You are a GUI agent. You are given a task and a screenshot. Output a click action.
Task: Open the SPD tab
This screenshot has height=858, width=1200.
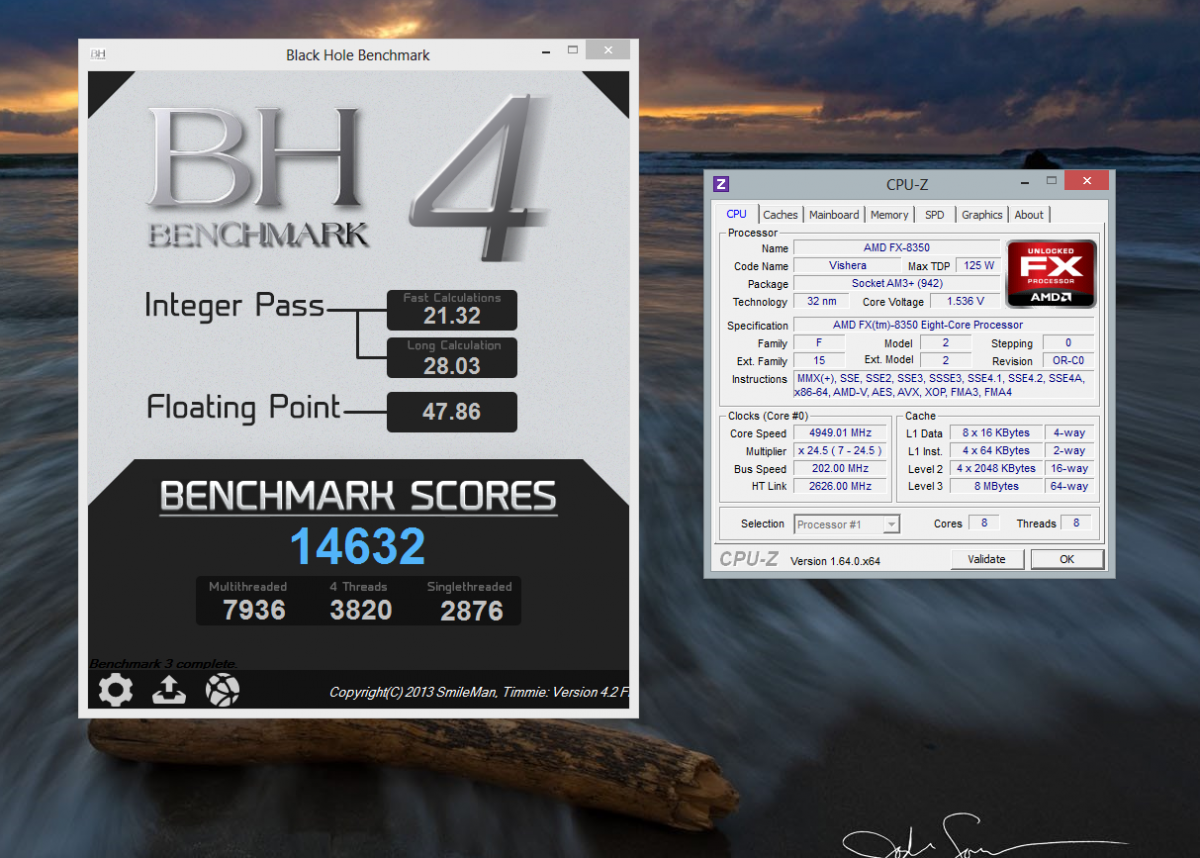(934, 215)
